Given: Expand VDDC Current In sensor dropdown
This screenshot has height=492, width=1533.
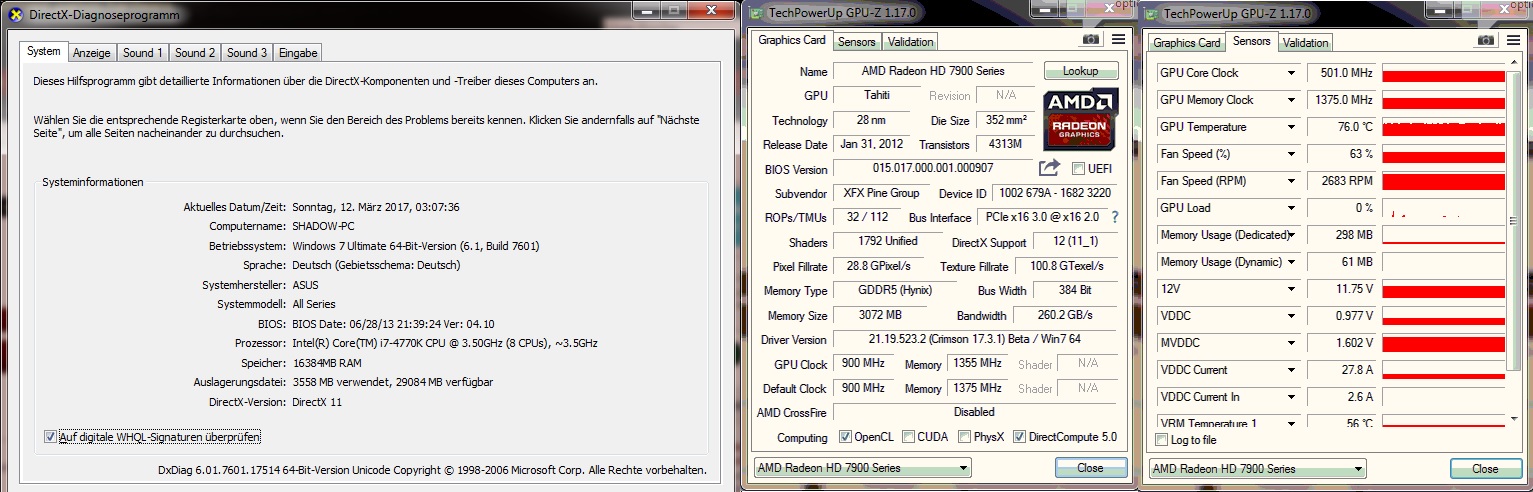Looking at the screenshot, I should [1291, 397].
